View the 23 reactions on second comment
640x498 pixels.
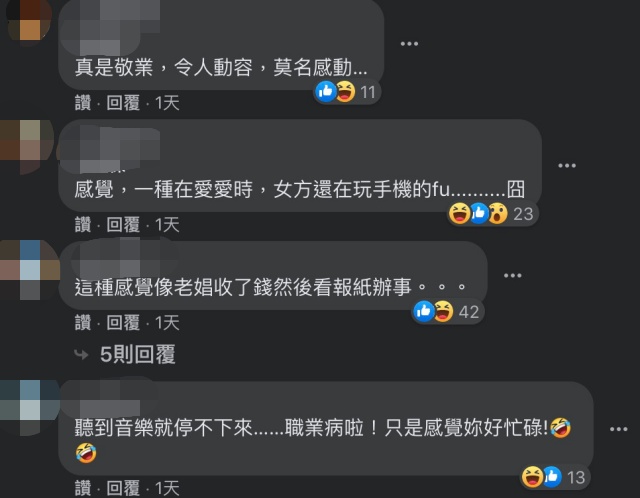click(492, 213)
